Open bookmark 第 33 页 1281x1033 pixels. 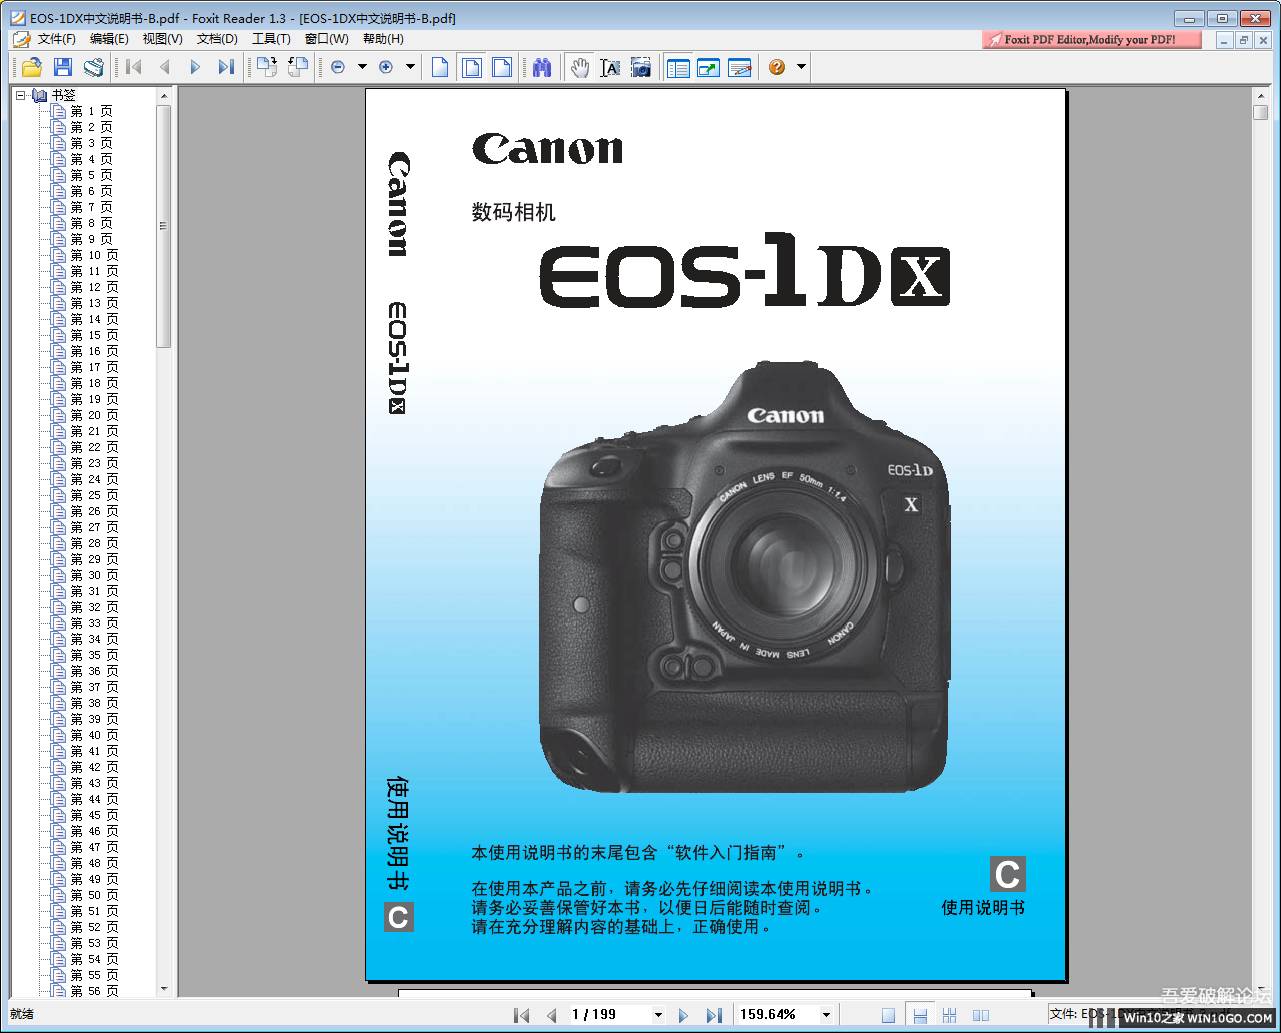pyautogui.click(x=94, y=623)
